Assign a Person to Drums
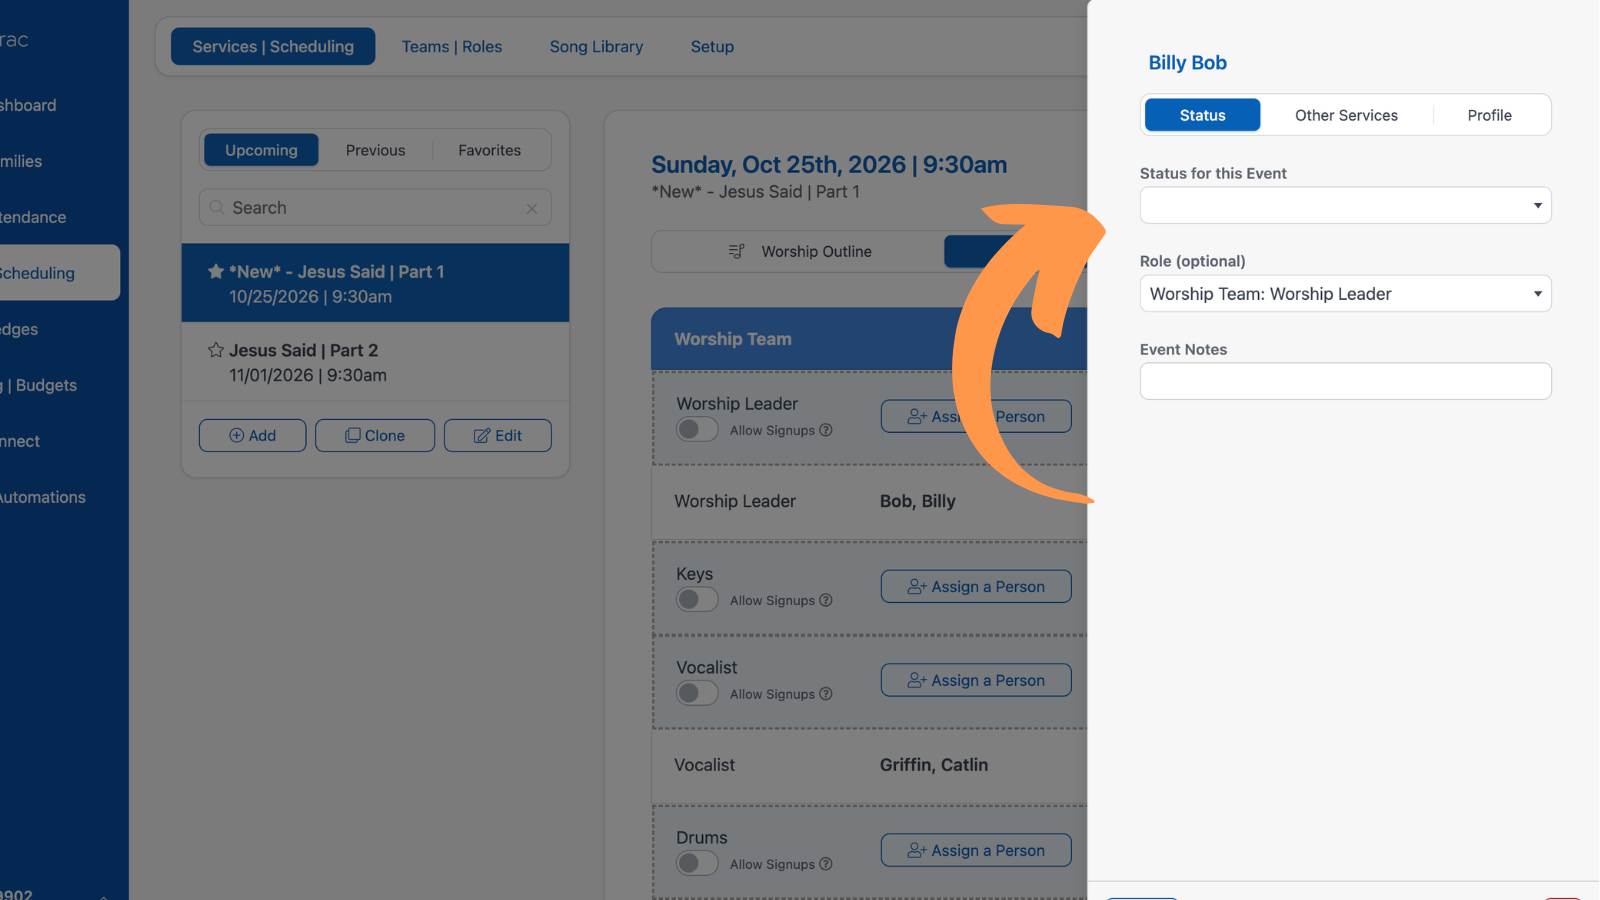This screenshot has width=1600, height=900. tap(976, 850)
